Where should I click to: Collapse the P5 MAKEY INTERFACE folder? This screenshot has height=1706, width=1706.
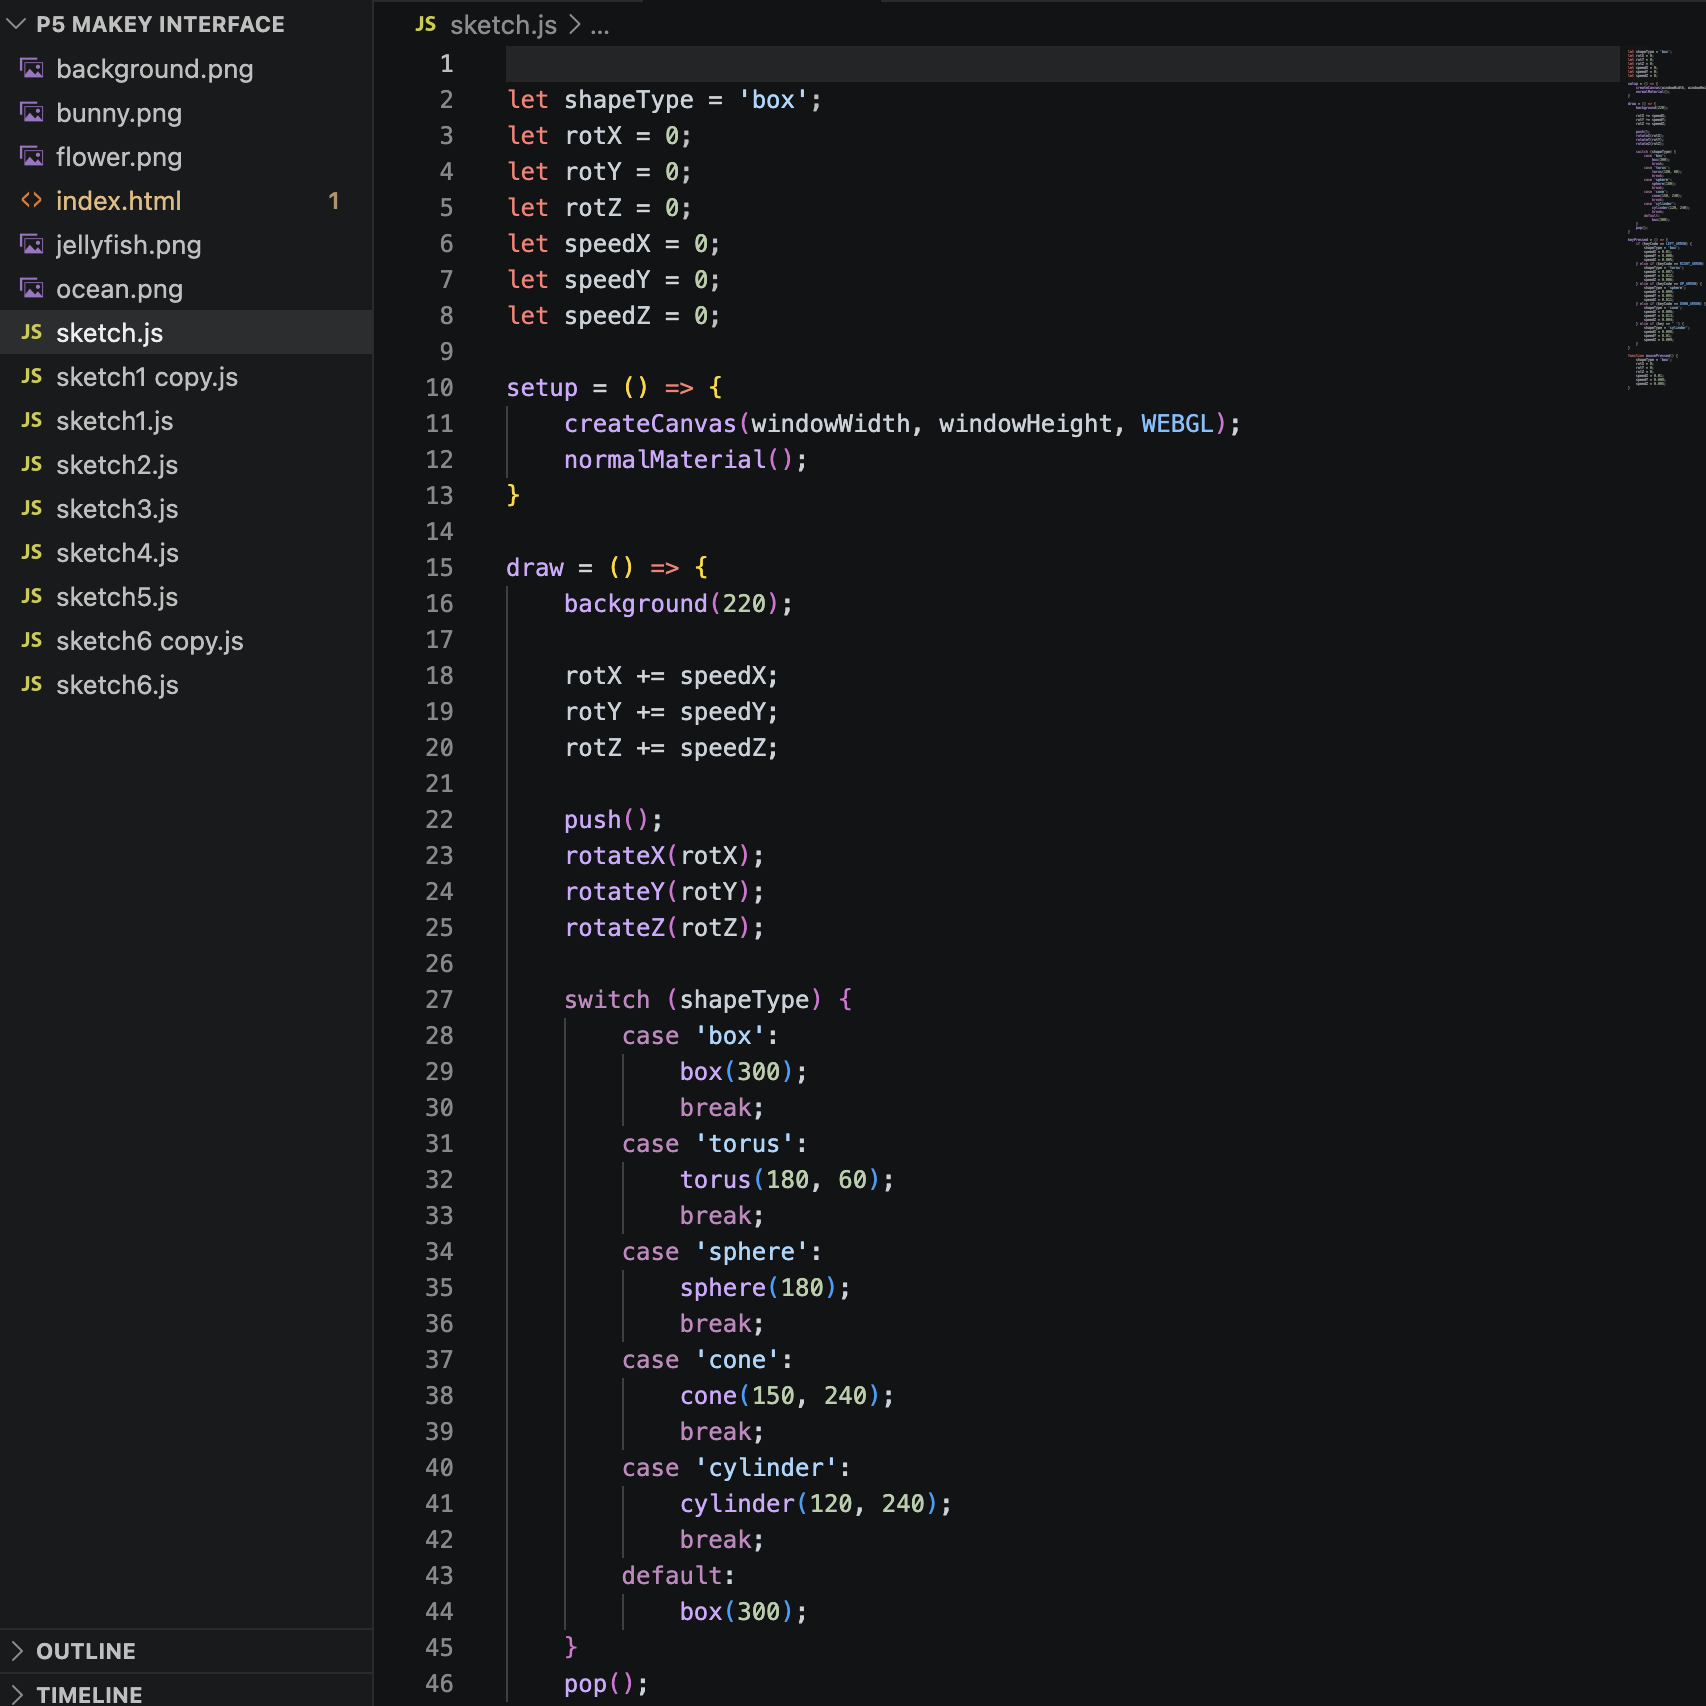point(17,24)
